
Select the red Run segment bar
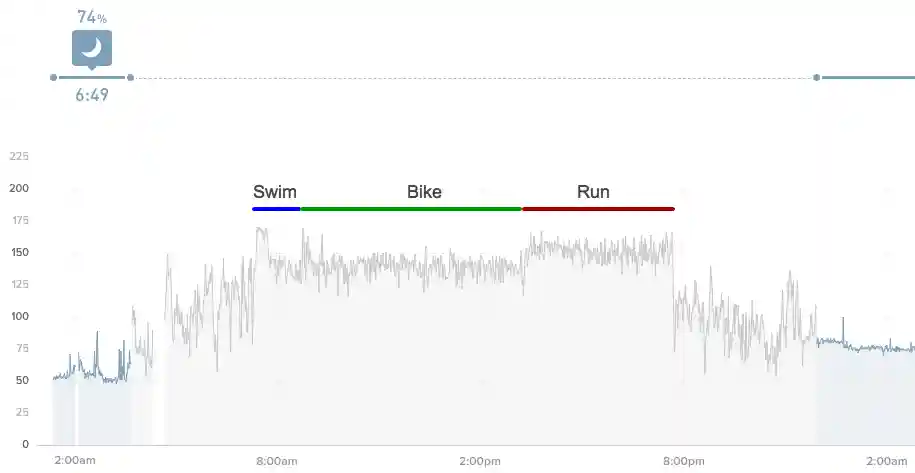(598, 209)
